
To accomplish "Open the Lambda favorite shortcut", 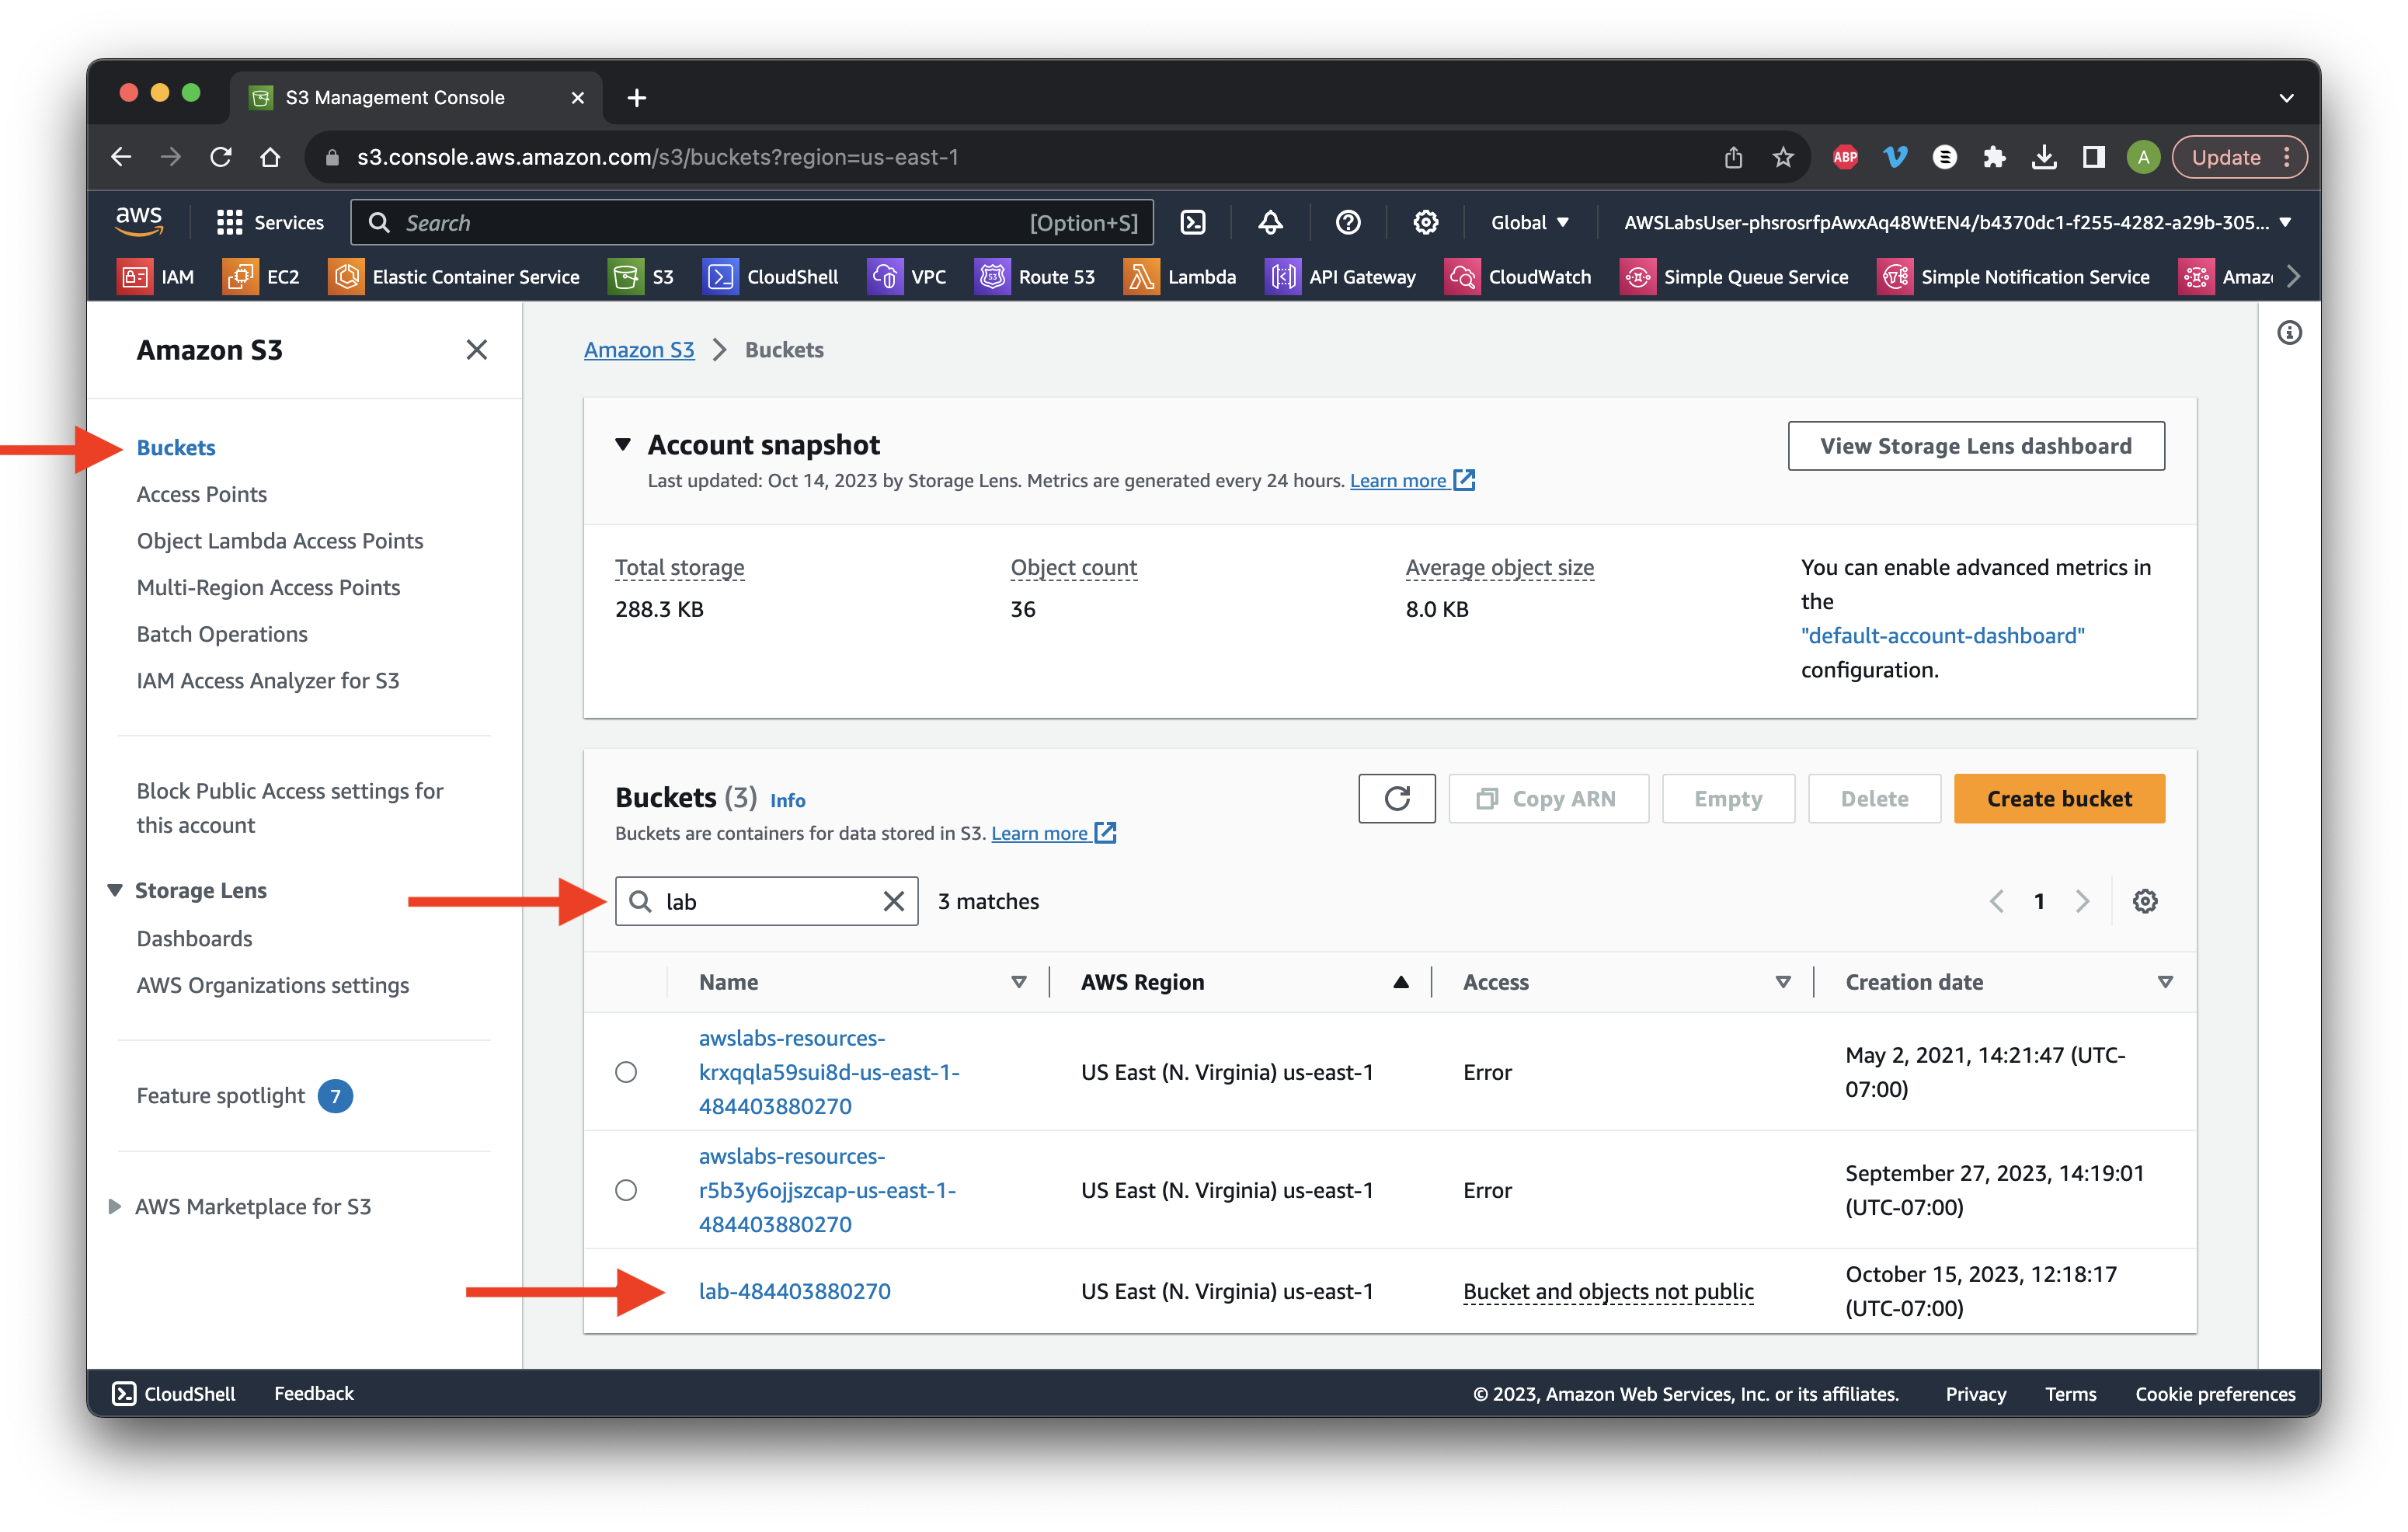I will pos(1180,277).
